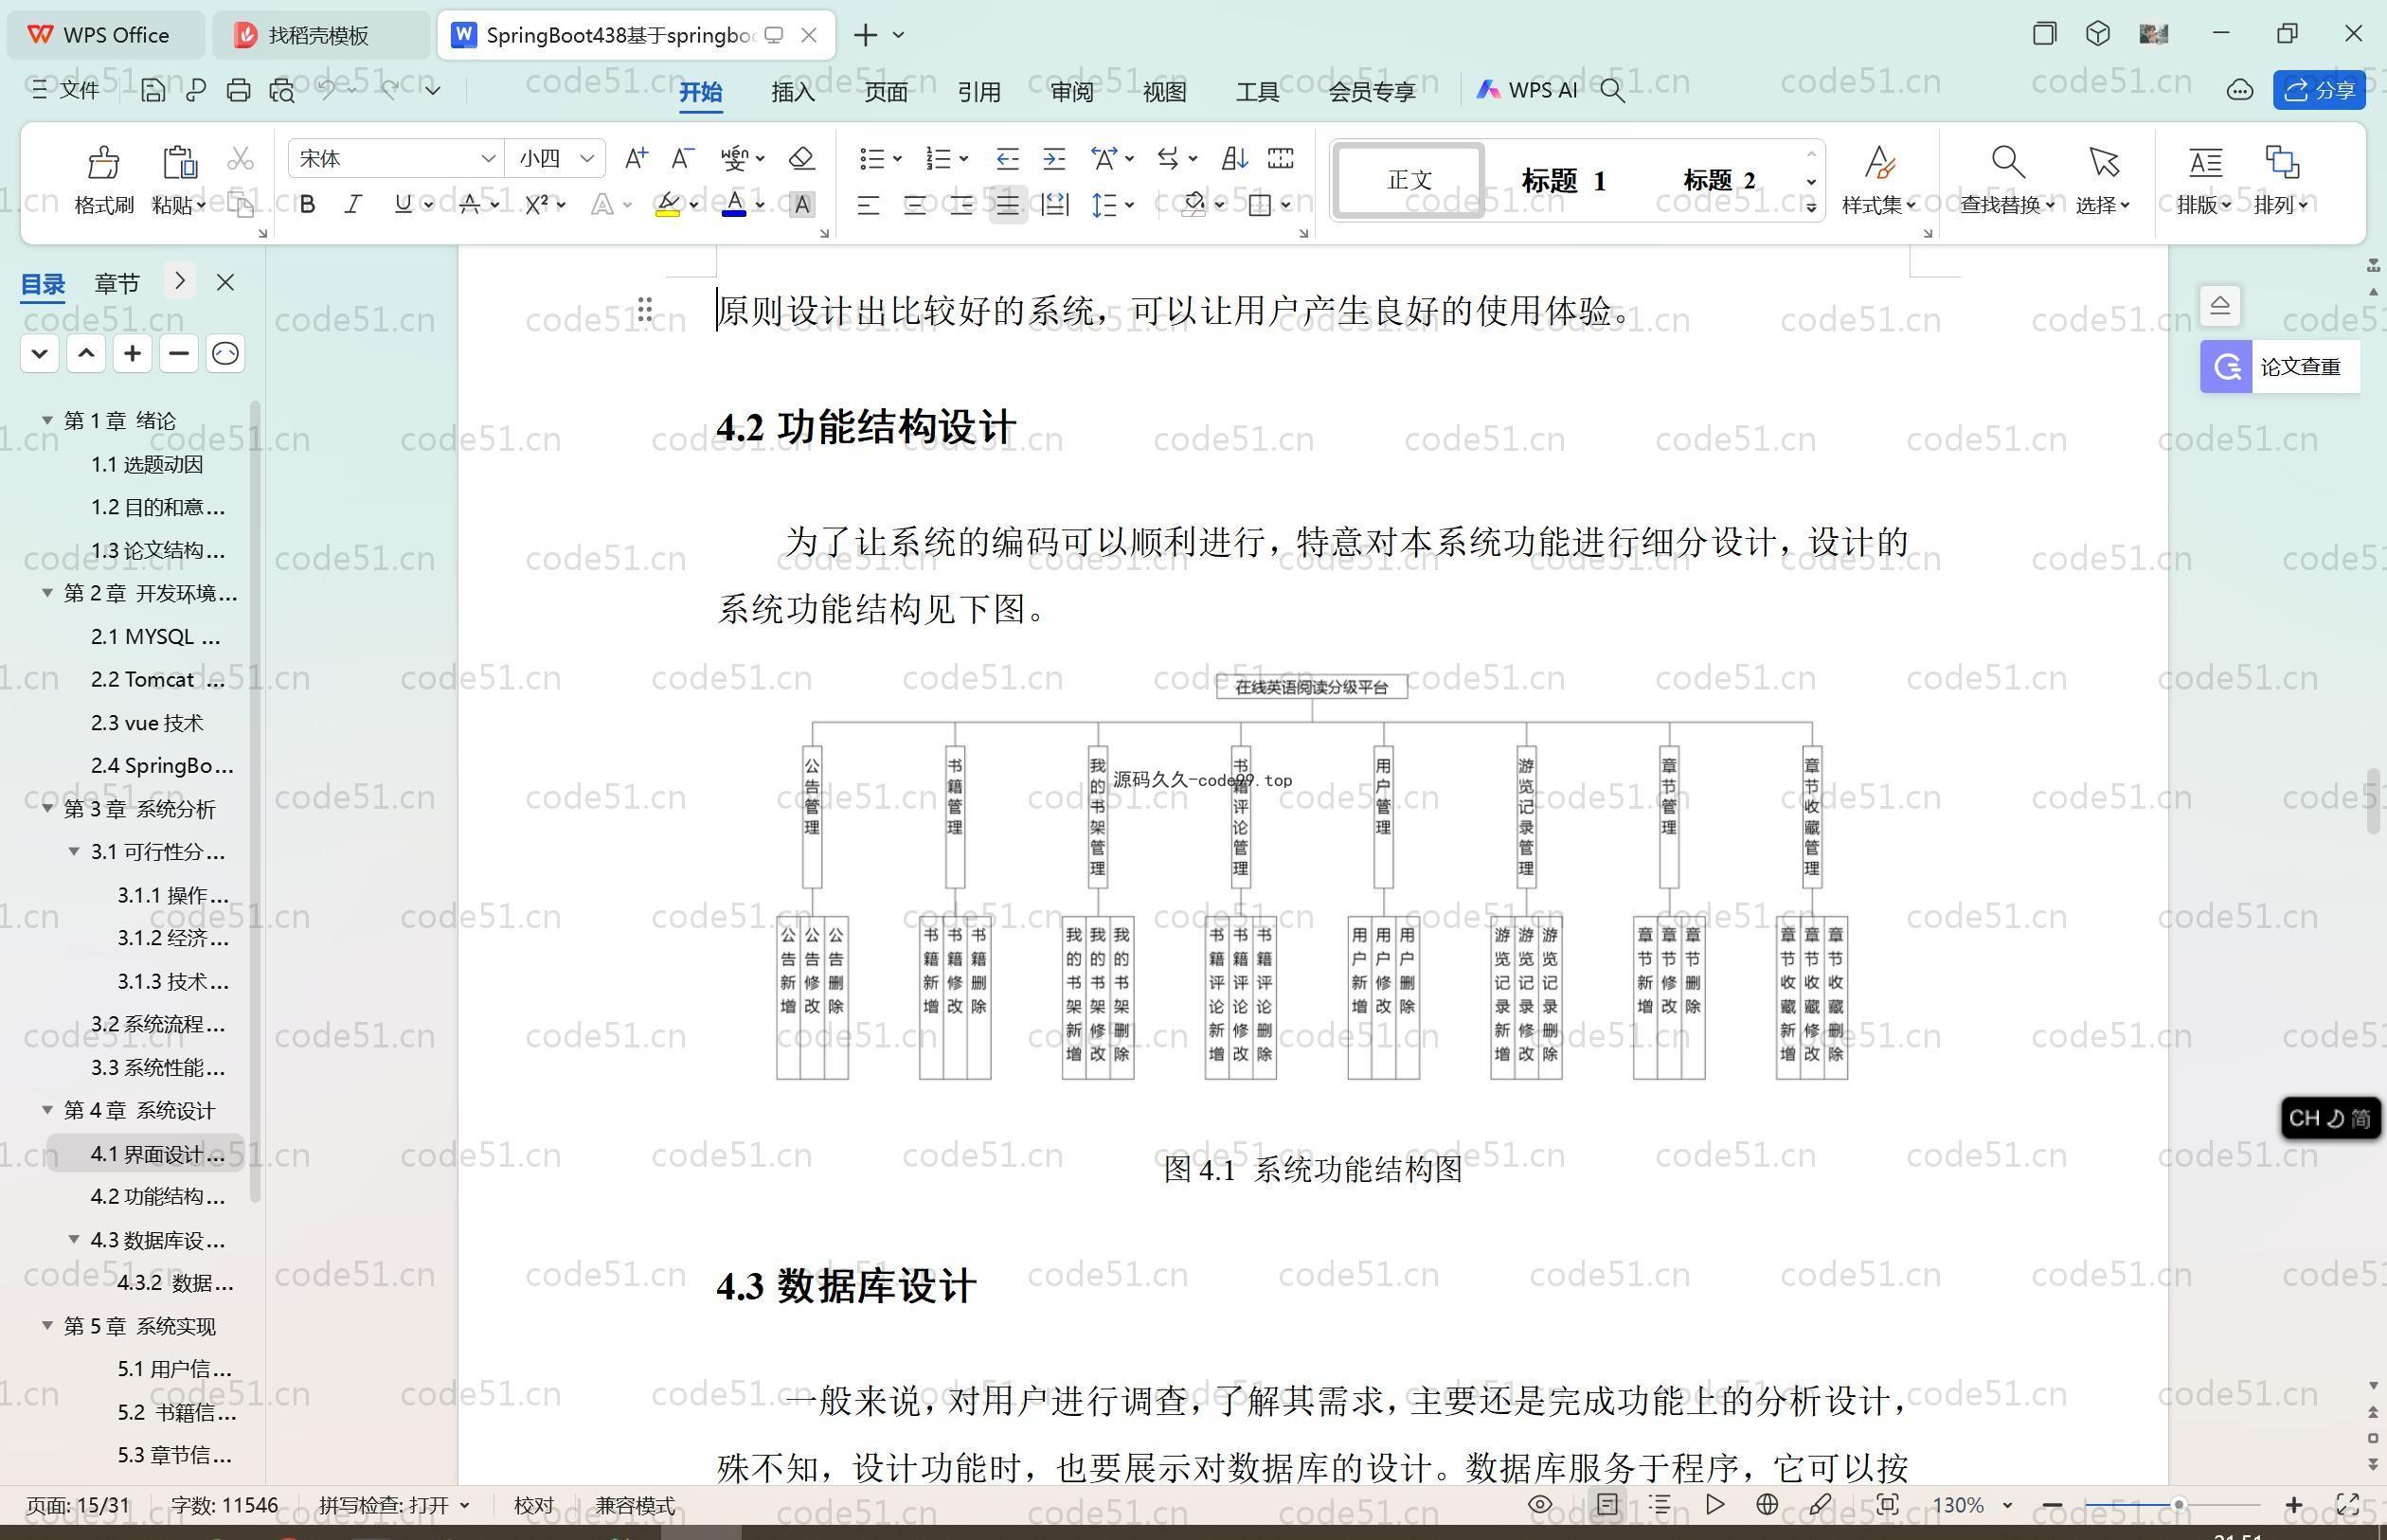Screen dimensions: 2387x1540
Task: Toggle spell check status 拼写检查
Action: (x=394, y=1505)
